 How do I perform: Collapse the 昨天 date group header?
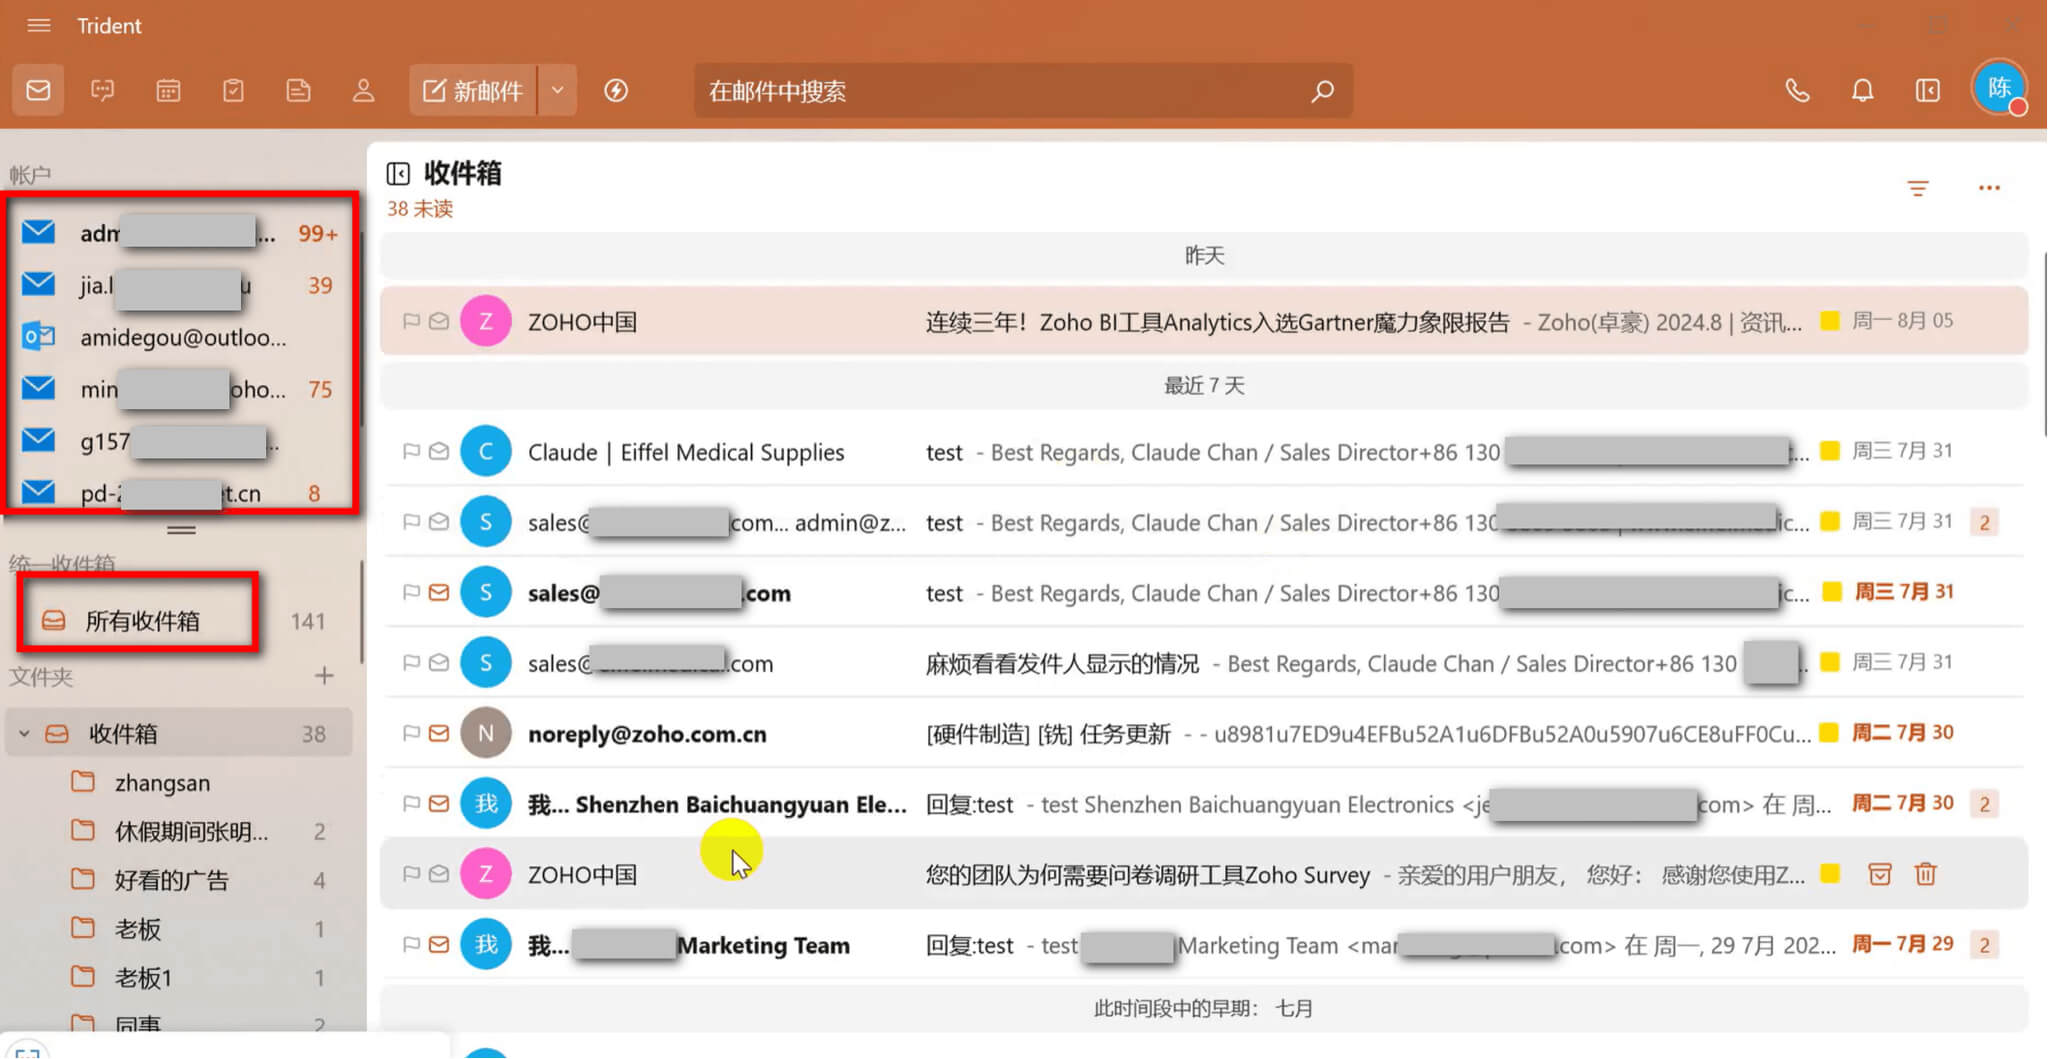[1203, 256]
